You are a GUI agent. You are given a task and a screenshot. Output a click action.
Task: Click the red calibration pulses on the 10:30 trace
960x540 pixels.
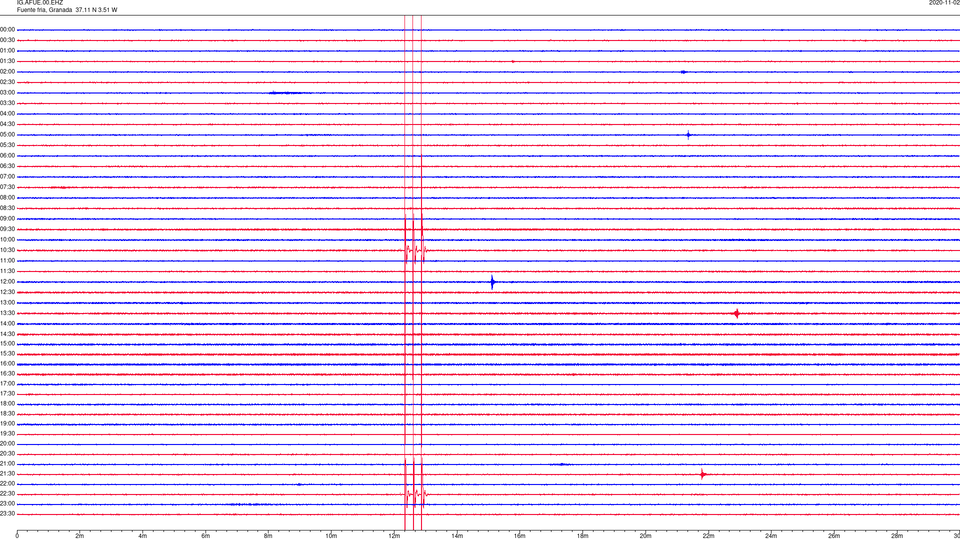416,250
